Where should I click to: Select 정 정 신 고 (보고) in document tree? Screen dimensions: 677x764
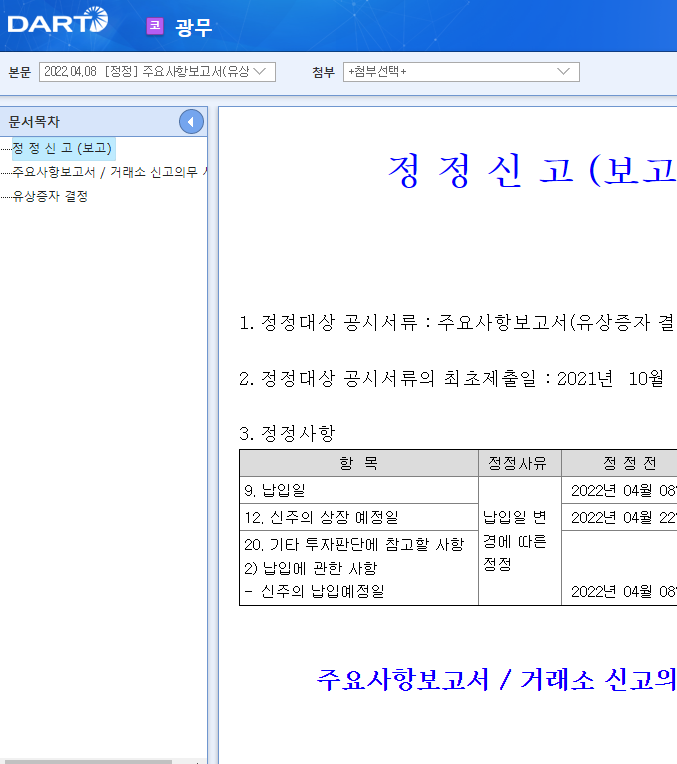[x=62, y=148]
